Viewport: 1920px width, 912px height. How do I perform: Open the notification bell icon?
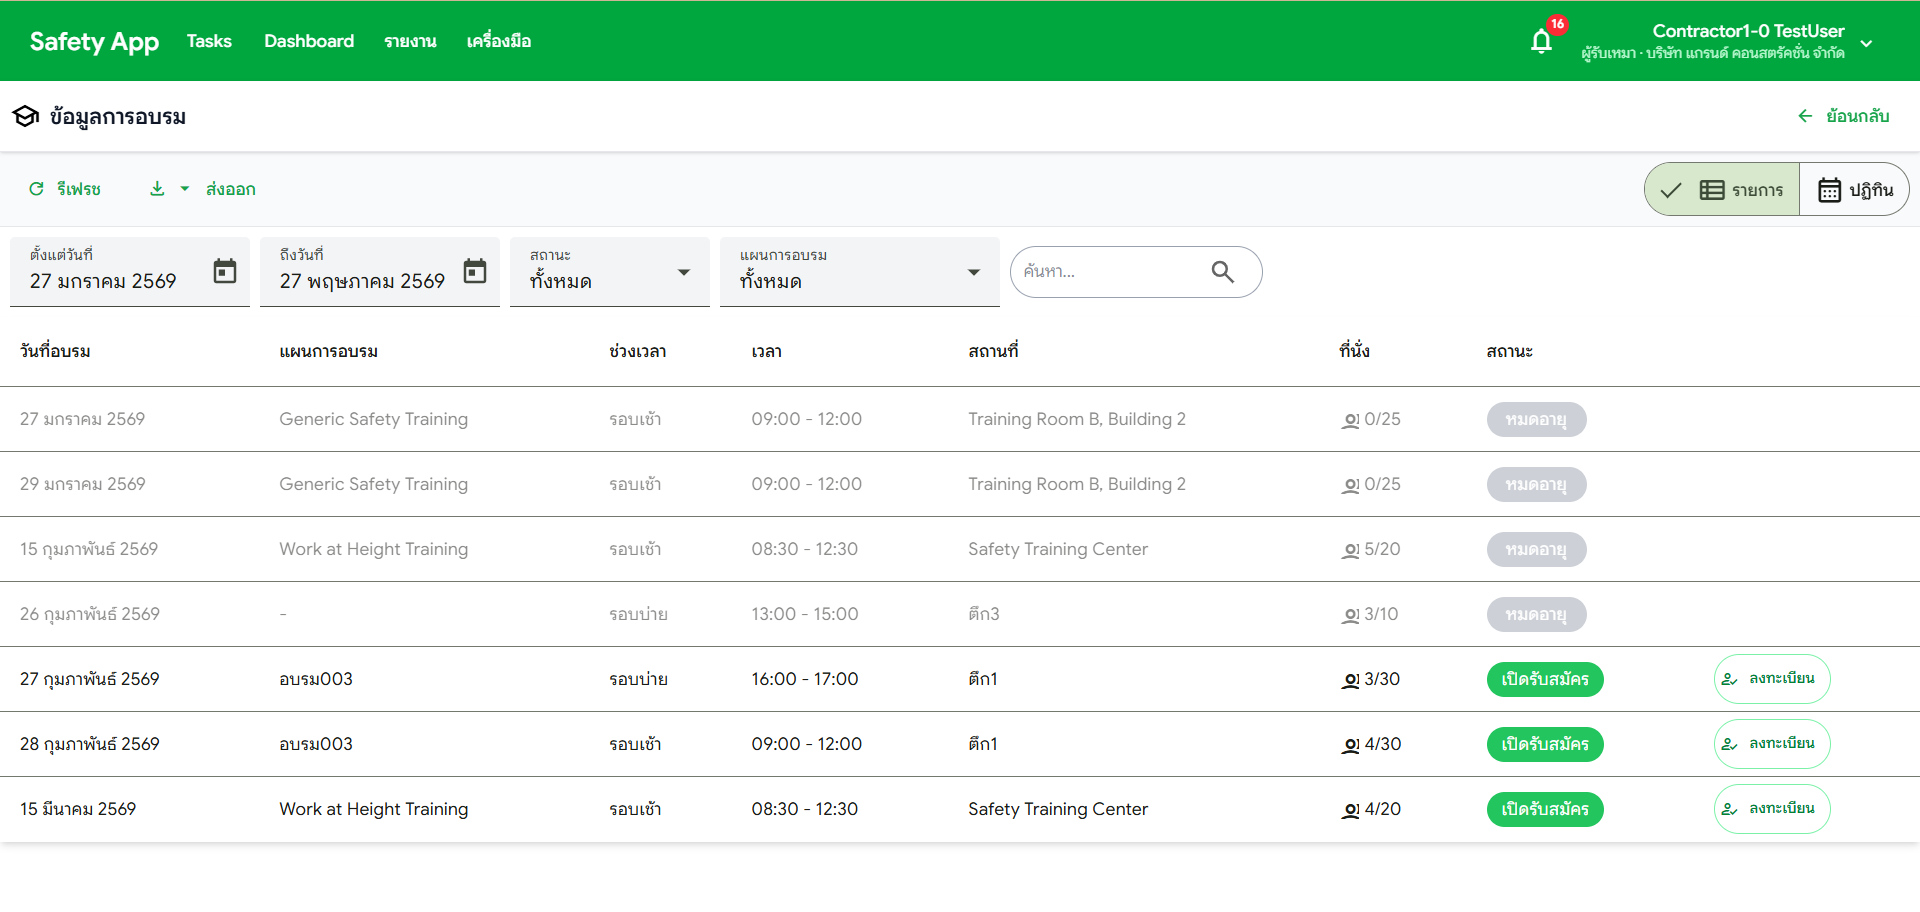[1540, 40]
